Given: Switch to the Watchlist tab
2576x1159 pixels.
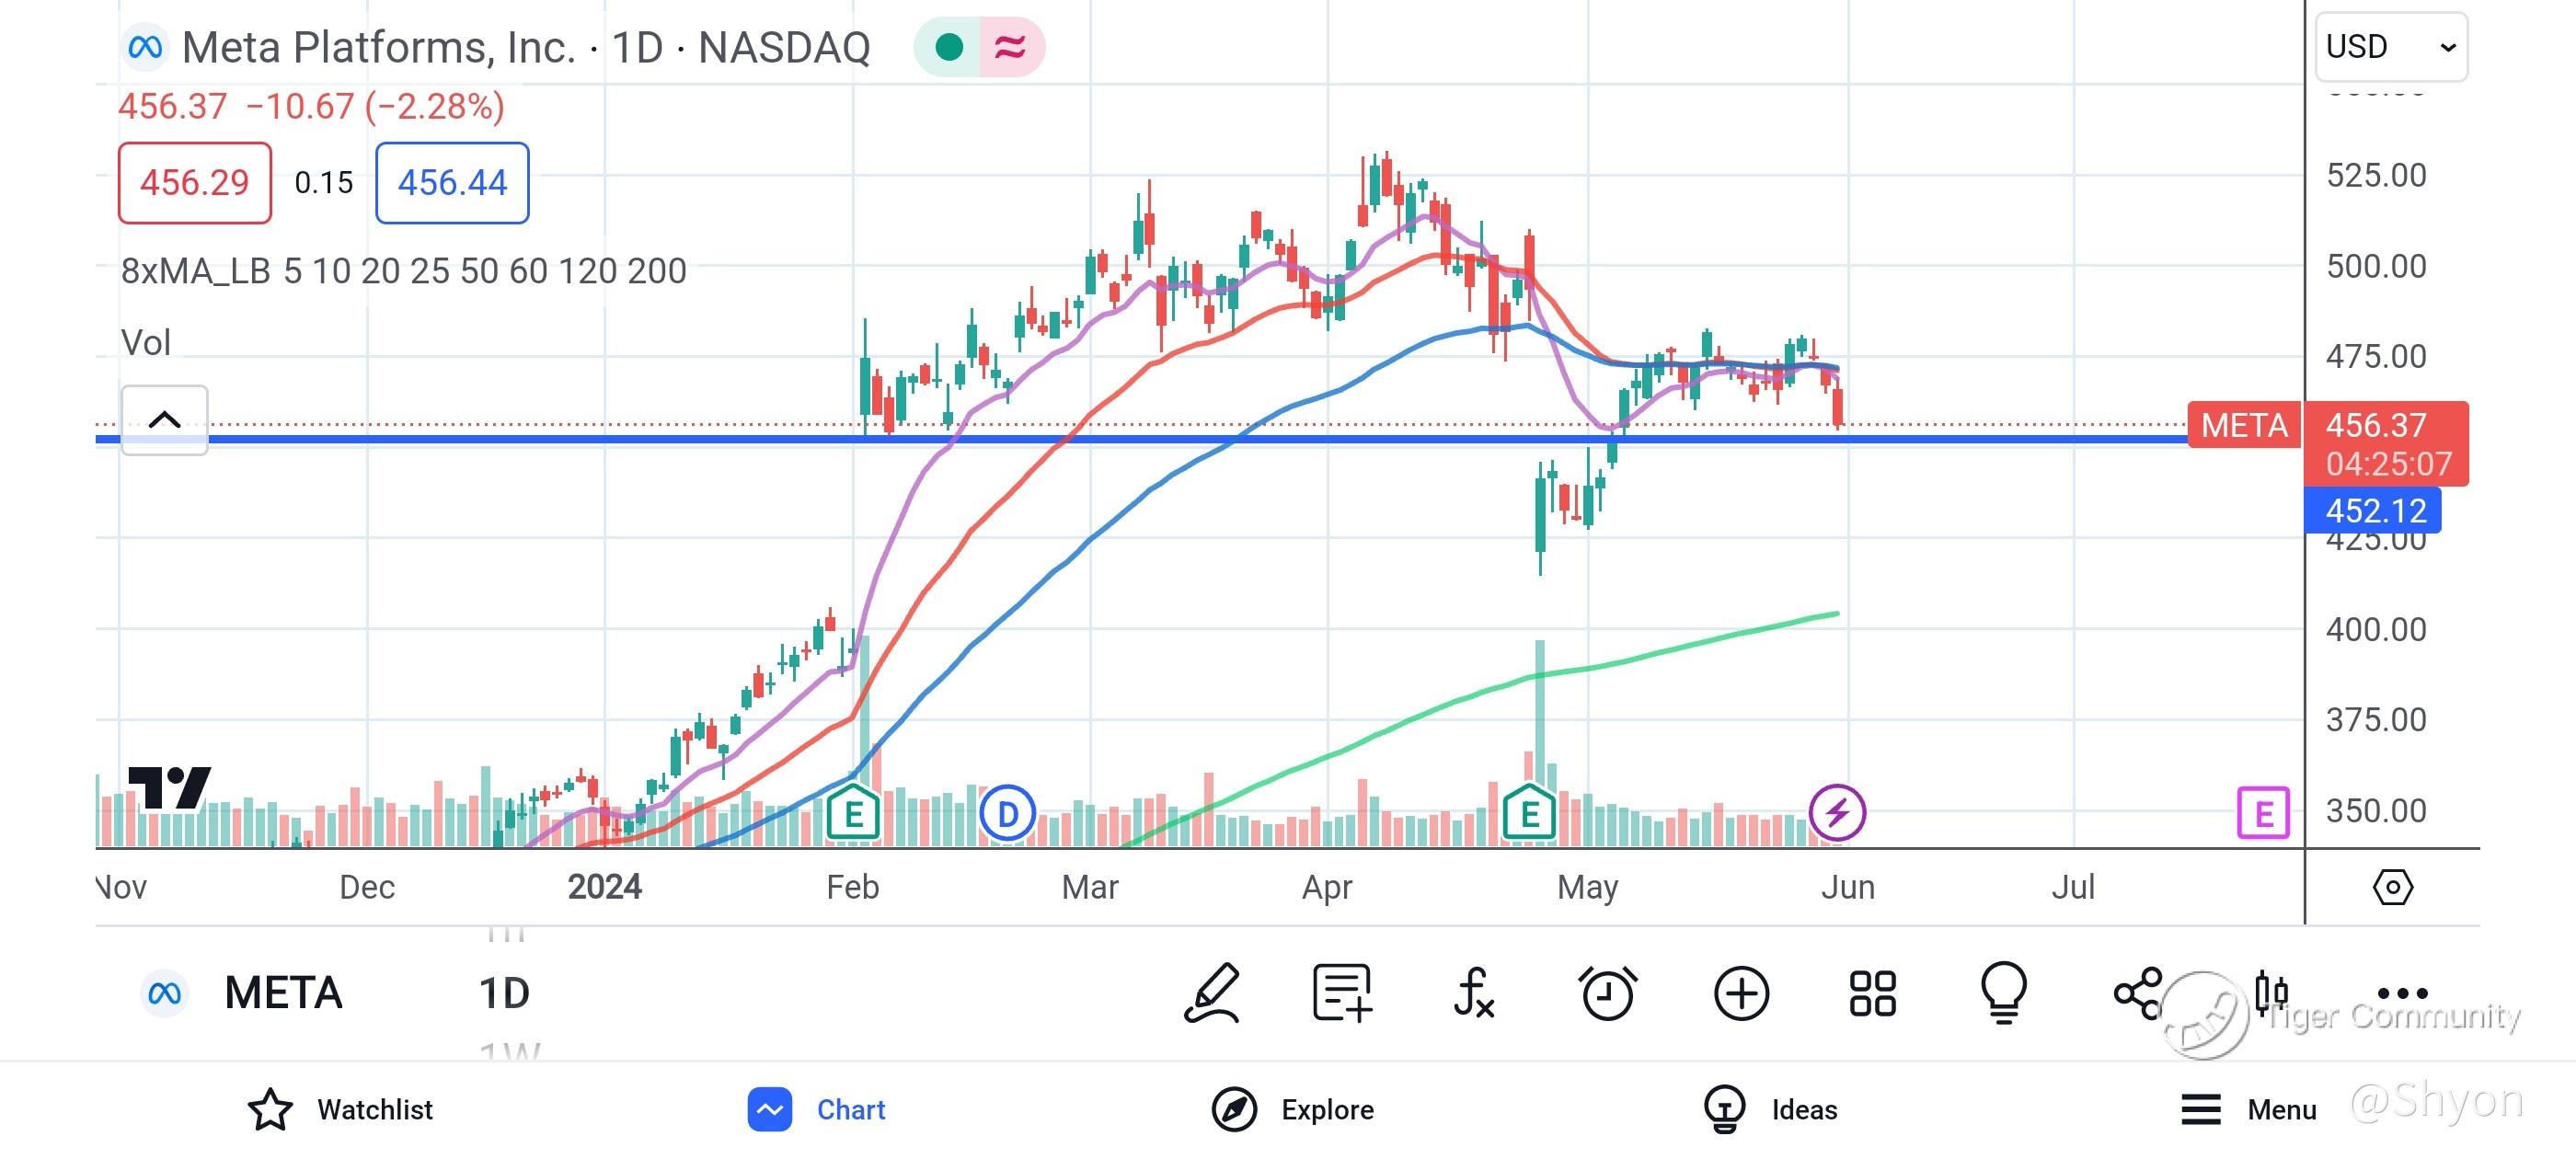Looking at the screenshot, I should point(340,1109).
